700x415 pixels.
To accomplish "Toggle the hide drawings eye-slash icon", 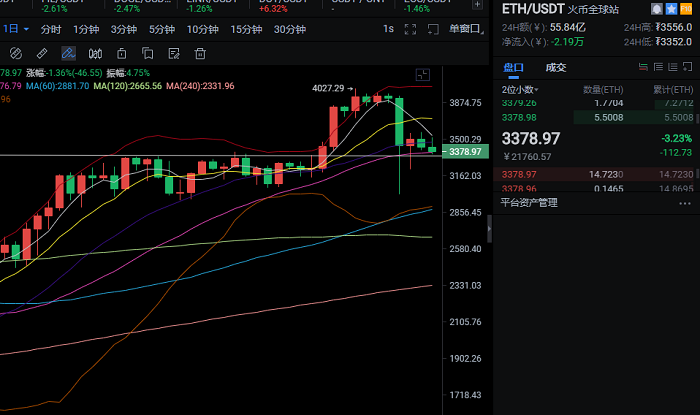I will click(x=15, y=53).
